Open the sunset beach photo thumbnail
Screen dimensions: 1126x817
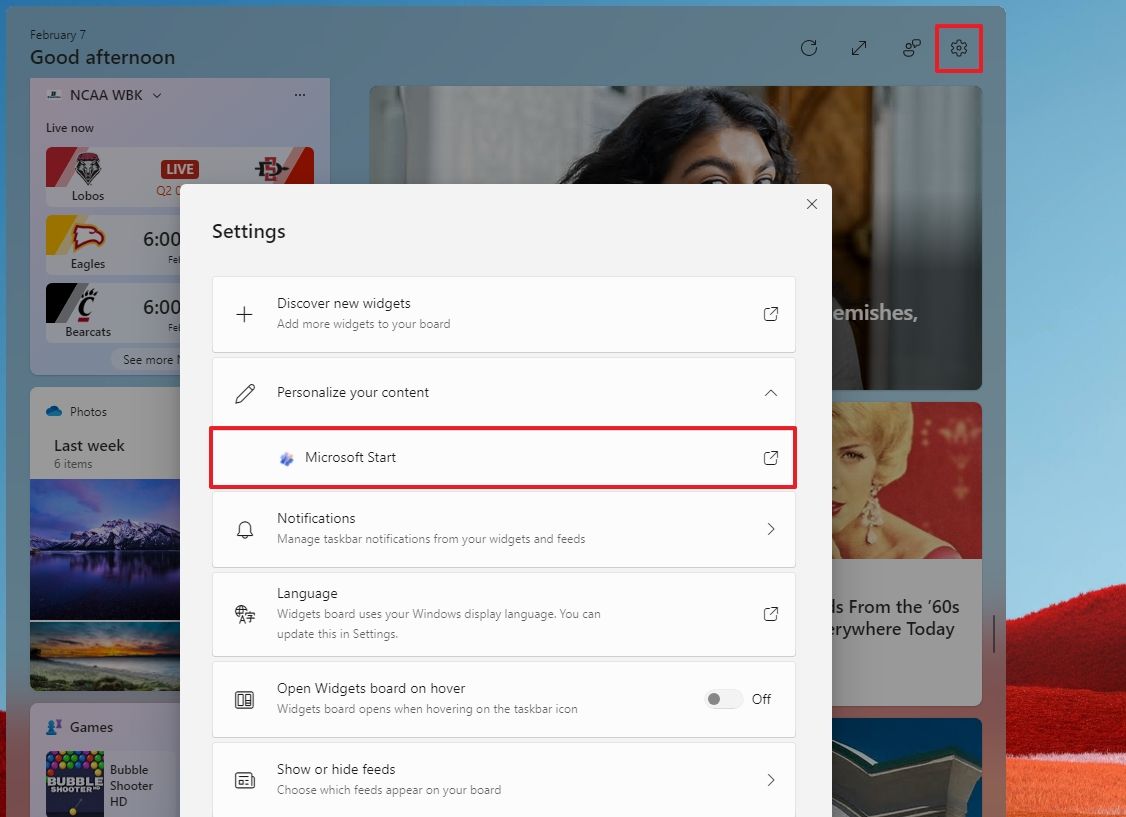pos(105,656)
